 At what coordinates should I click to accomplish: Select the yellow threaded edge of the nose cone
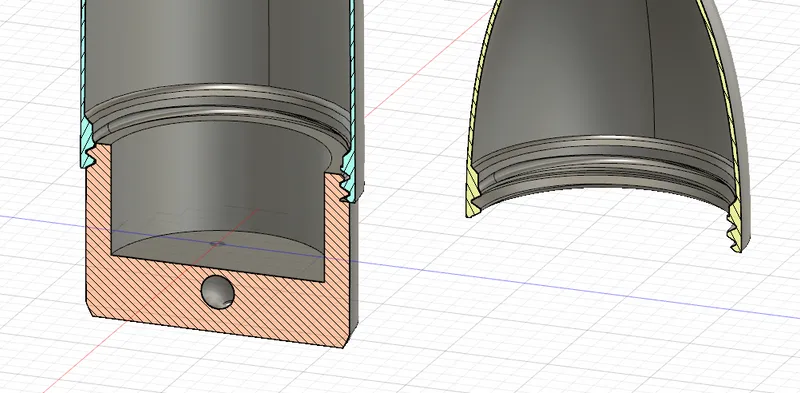click(x=735, y=225)
